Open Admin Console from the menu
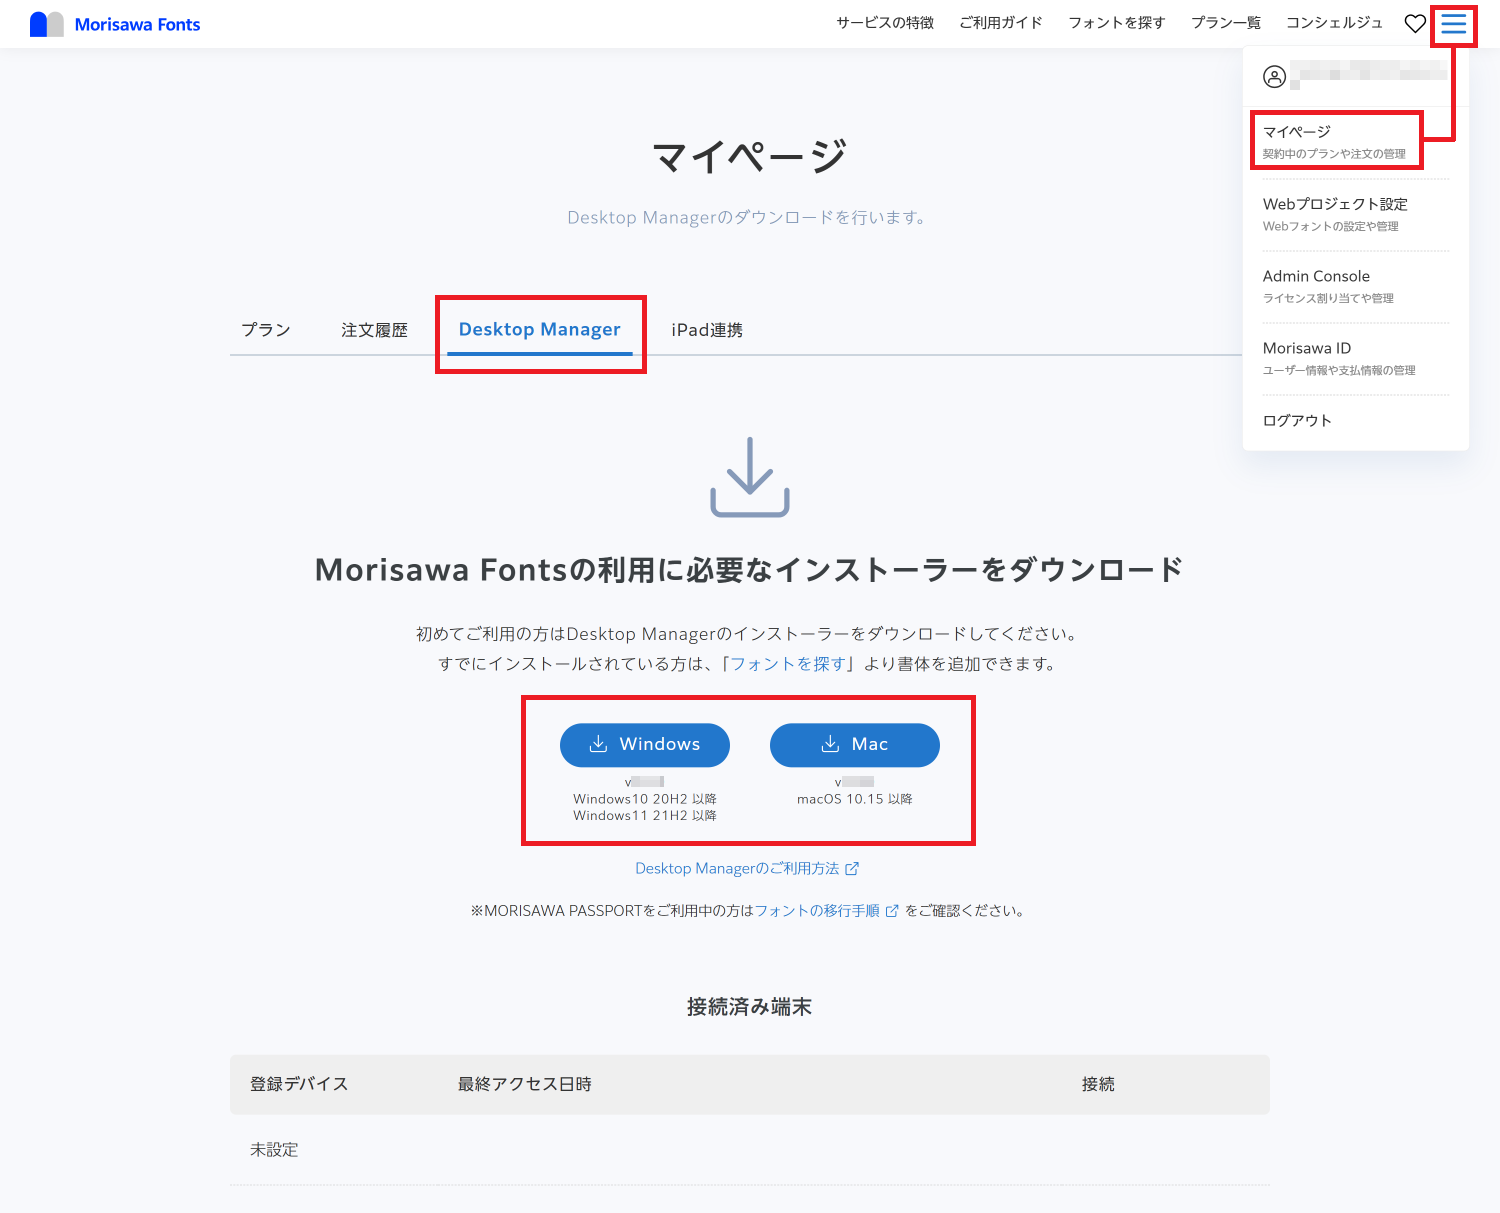Screen dimensions: 1500x1213 pyautogui.click(x=1317, y=285)
